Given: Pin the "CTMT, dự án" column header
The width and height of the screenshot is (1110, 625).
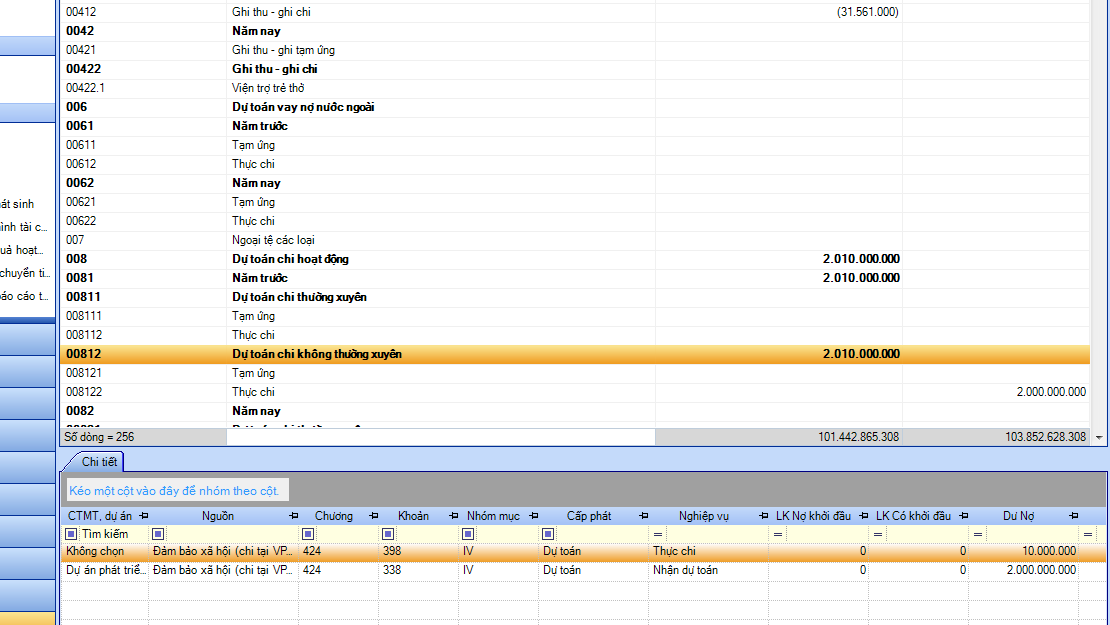Looking at the screenshot, I should (143, 516).
